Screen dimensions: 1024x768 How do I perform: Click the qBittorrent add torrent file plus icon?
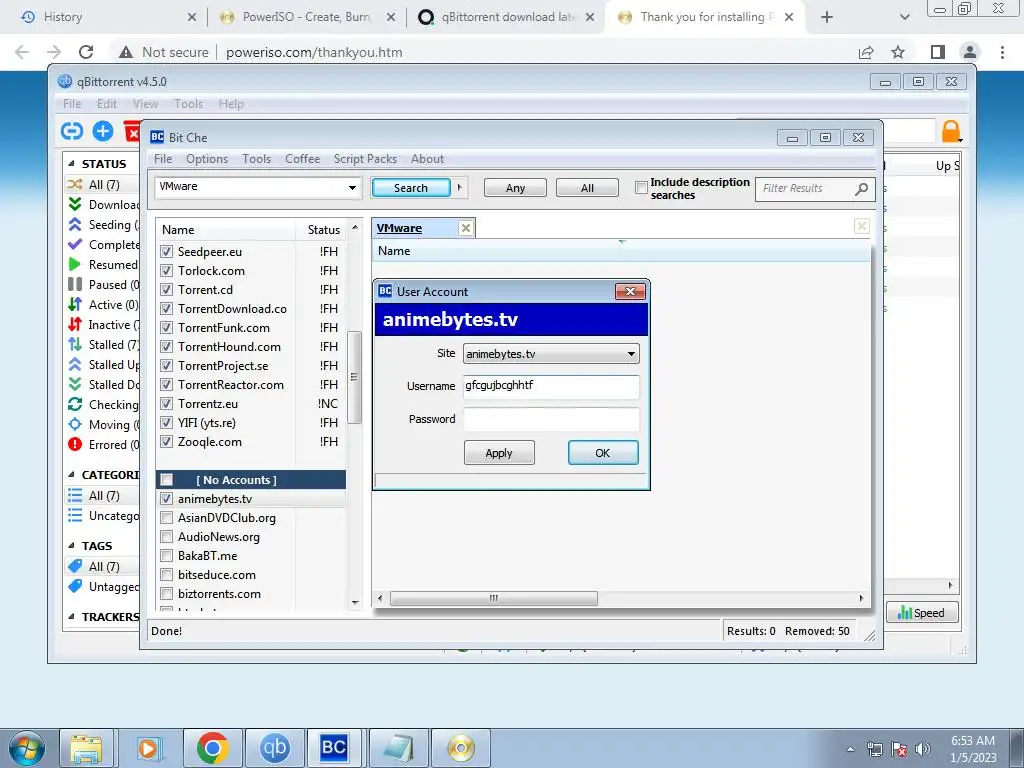103,131
